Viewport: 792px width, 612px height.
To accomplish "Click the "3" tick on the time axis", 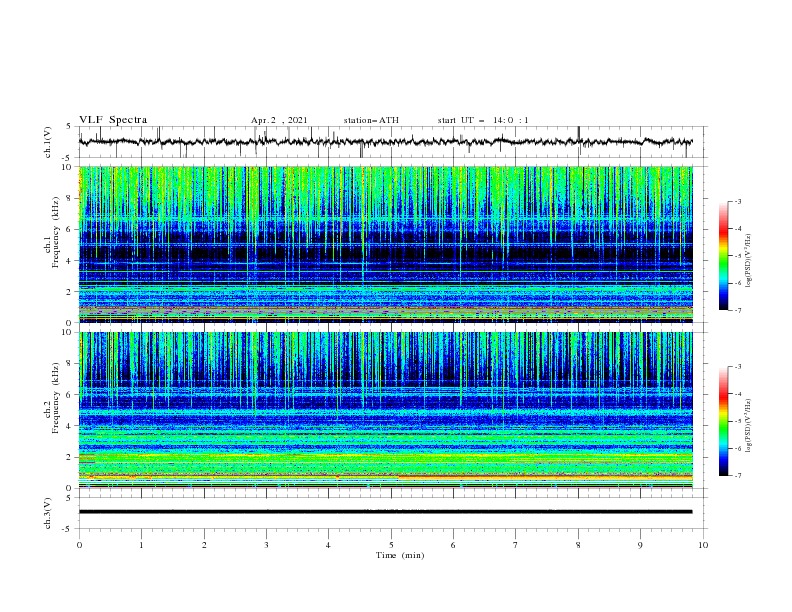I will (x=266, y=545).
